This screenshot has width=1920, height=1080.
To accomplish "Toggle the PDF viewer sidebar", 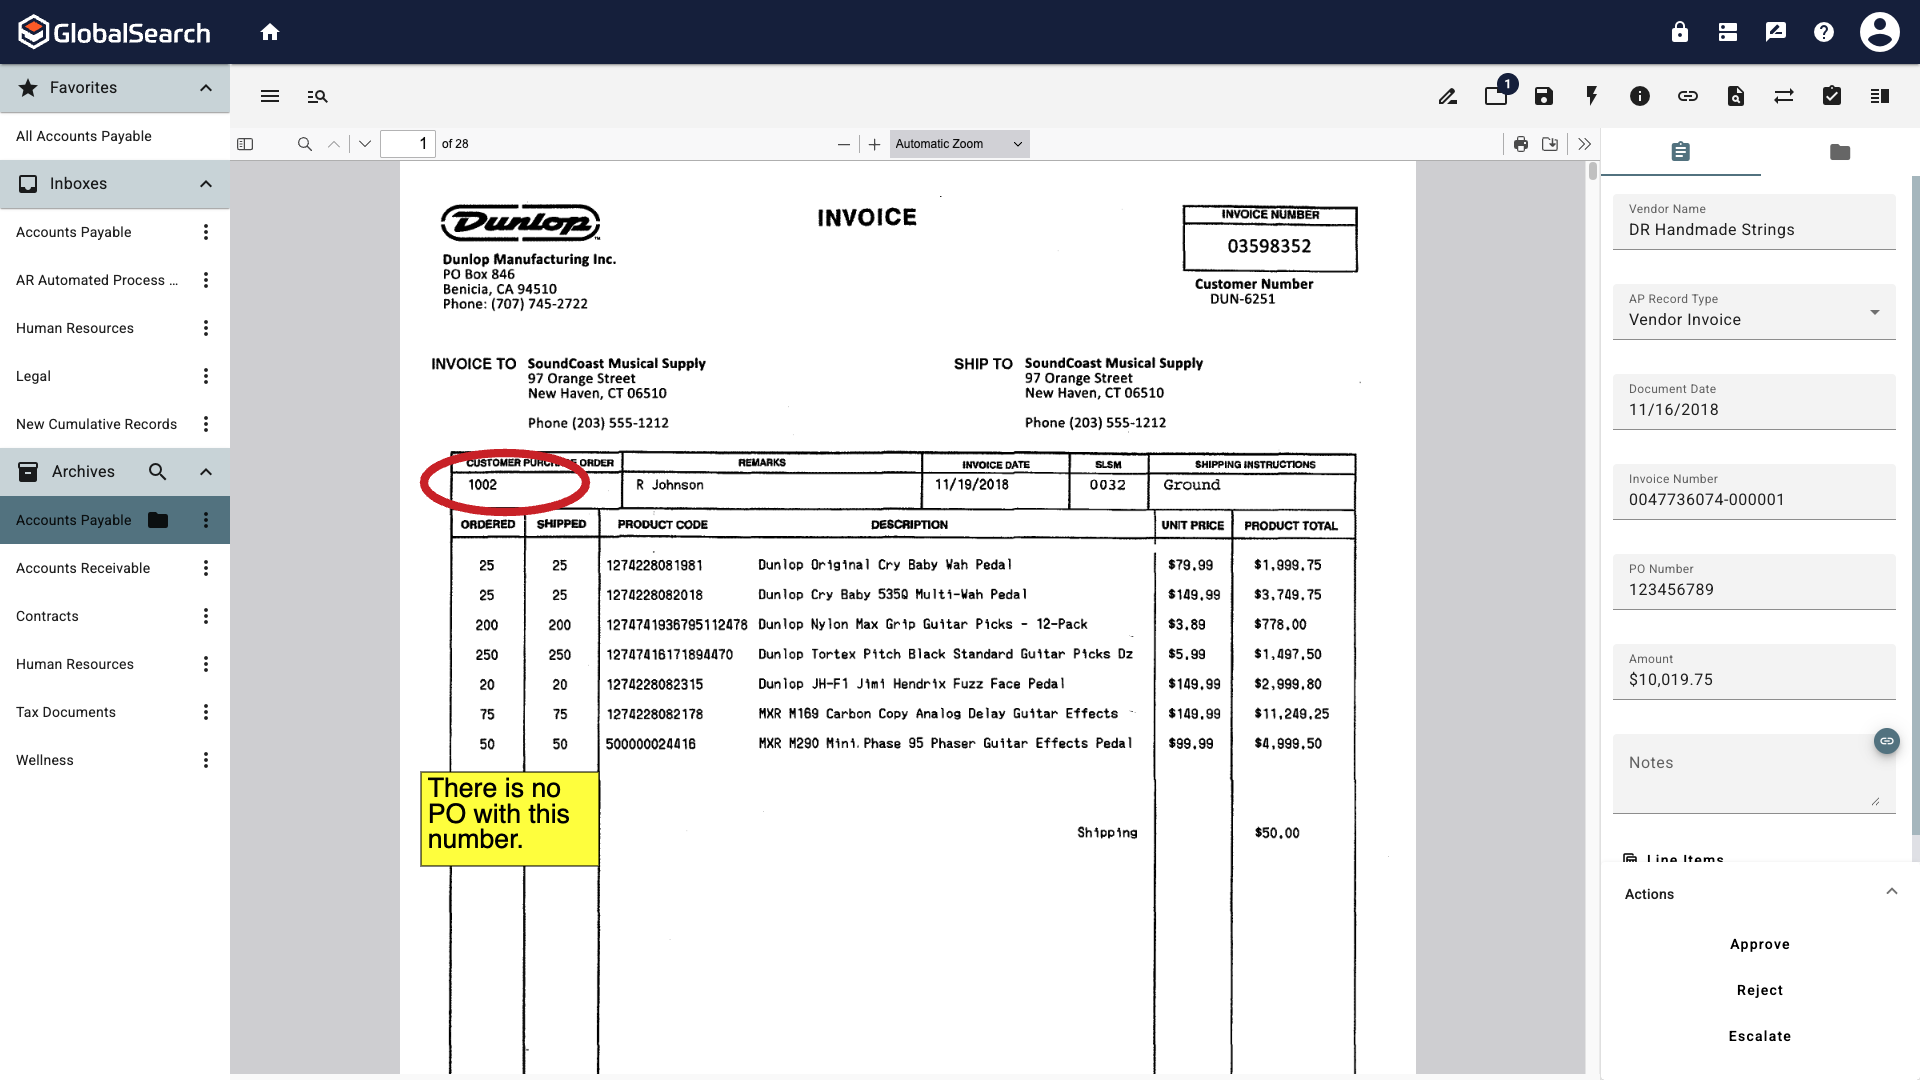I will (x=245, y=144).
